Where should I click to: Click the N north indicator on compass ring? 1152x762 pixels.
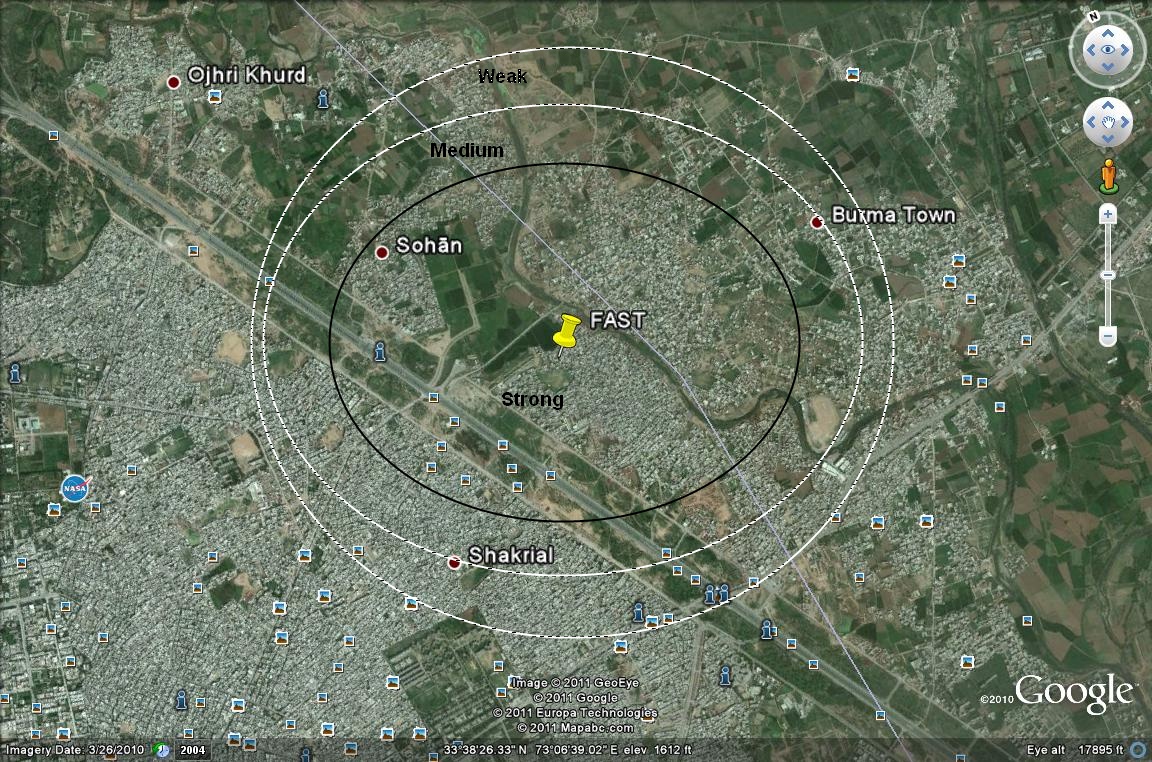pyautogui.click(x=1094, y=16)
